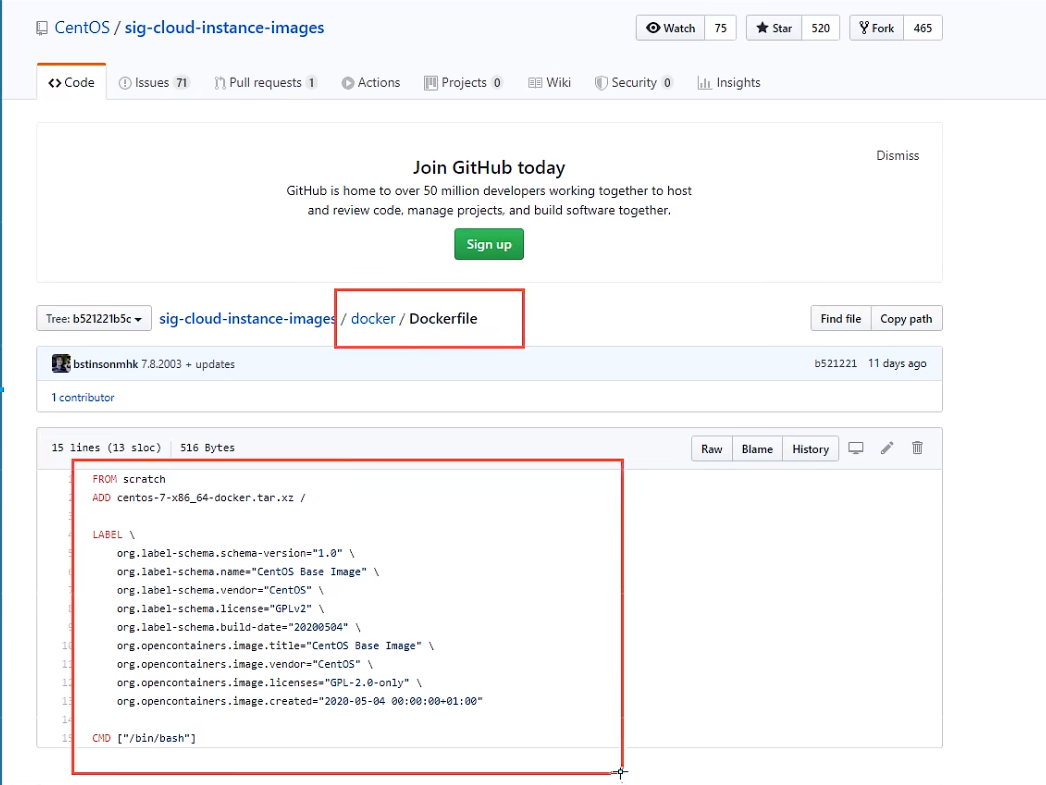The image size is (1046, 785).
Task: Click the pencil edit file icon
Action: 887,448
